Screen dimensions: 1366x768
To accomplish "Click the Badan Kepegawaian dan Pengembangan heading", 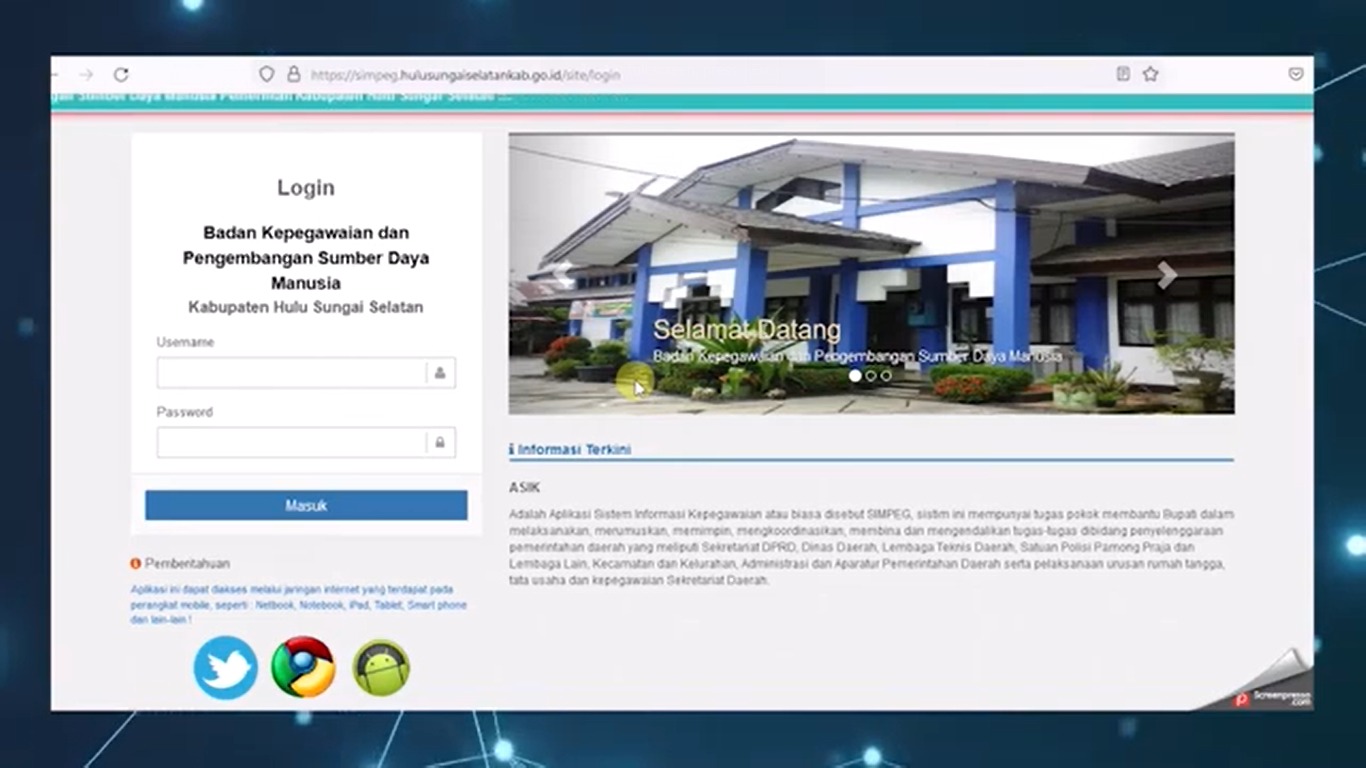I will point(306,258).
